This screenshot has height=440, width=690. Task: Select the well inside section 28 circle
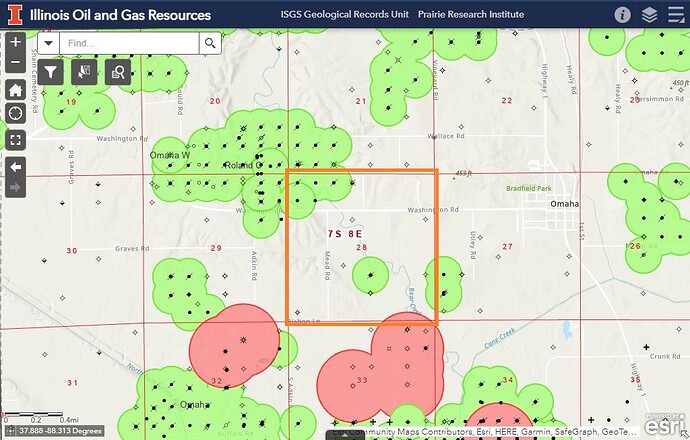click(x=371, y=275)
